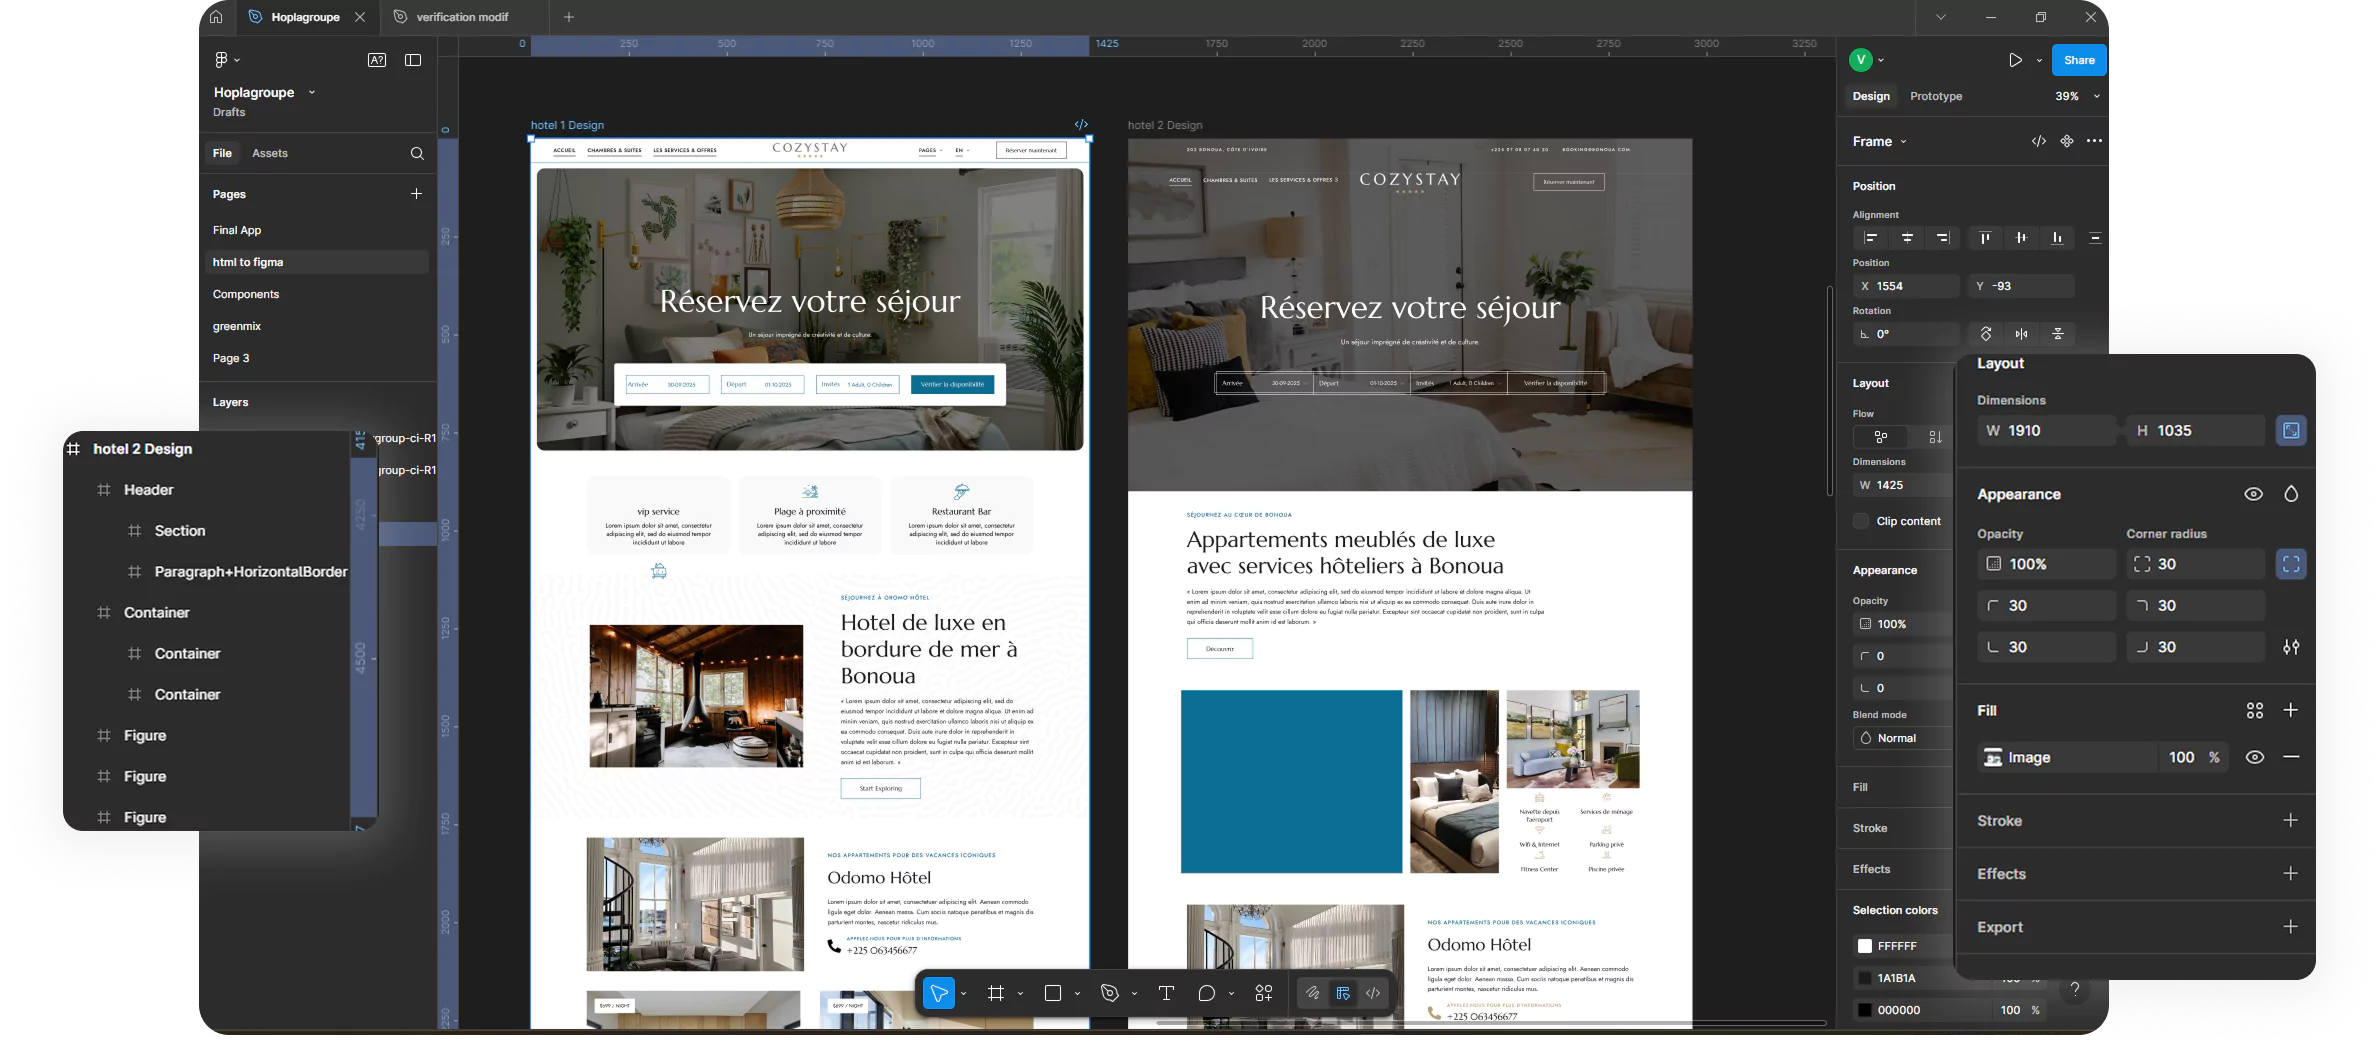Toggle Appearance visibility eye icon
The image size is (2379, 1047).
click(2254, 494)
